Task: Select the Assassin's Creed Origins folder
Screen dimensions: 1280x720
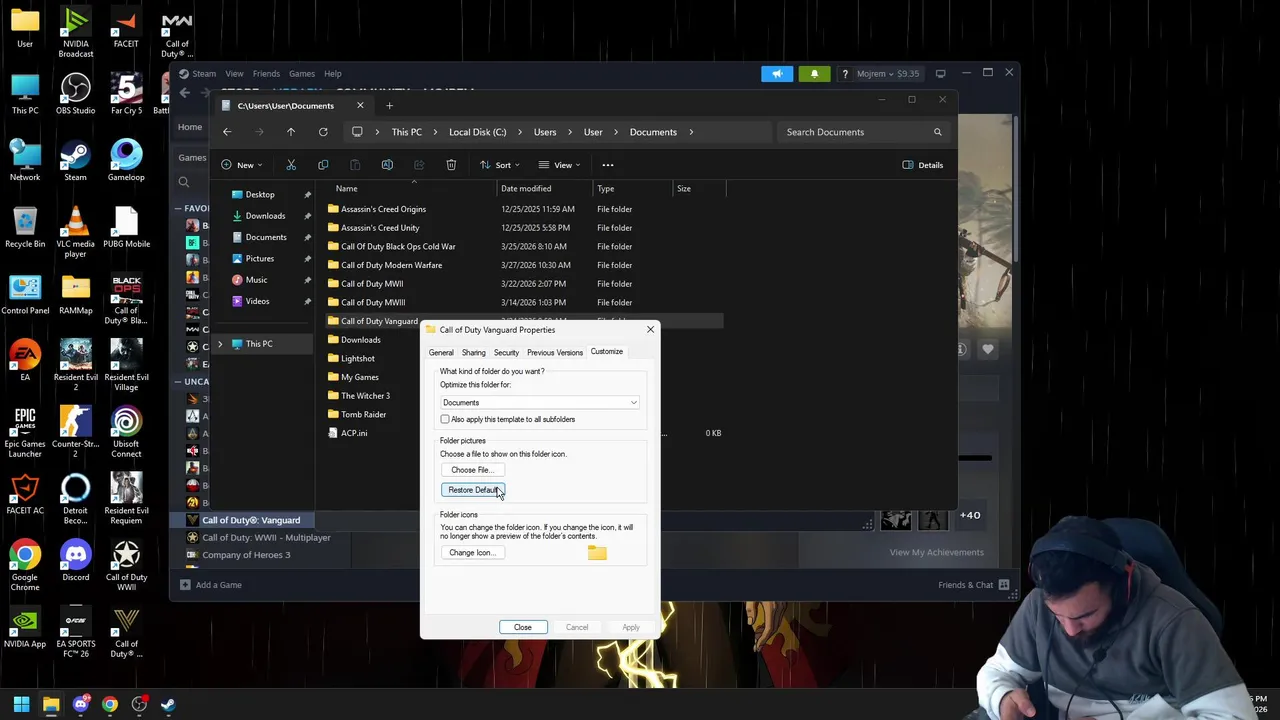Action: coord(383,209)
